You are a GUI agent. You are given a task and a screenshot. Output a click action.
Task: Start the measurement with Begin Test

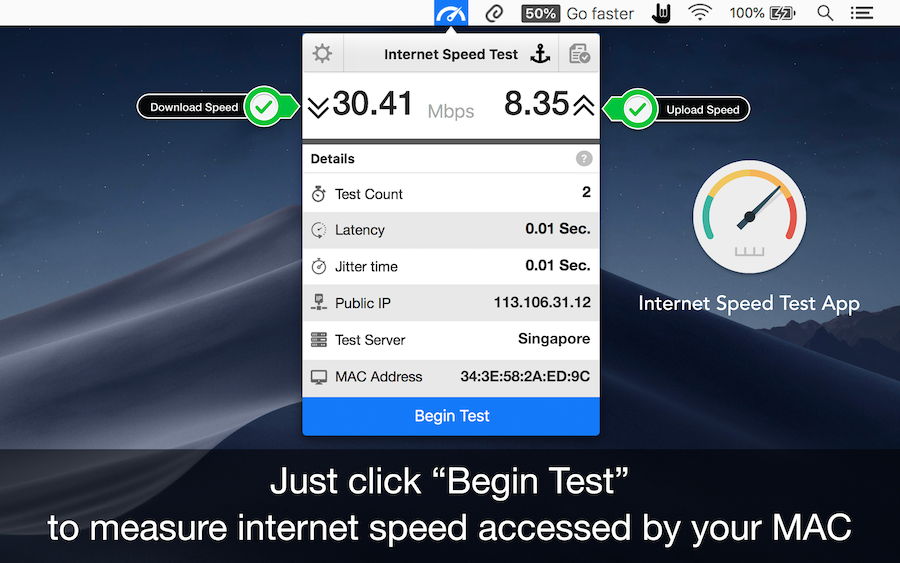[451, 416]
